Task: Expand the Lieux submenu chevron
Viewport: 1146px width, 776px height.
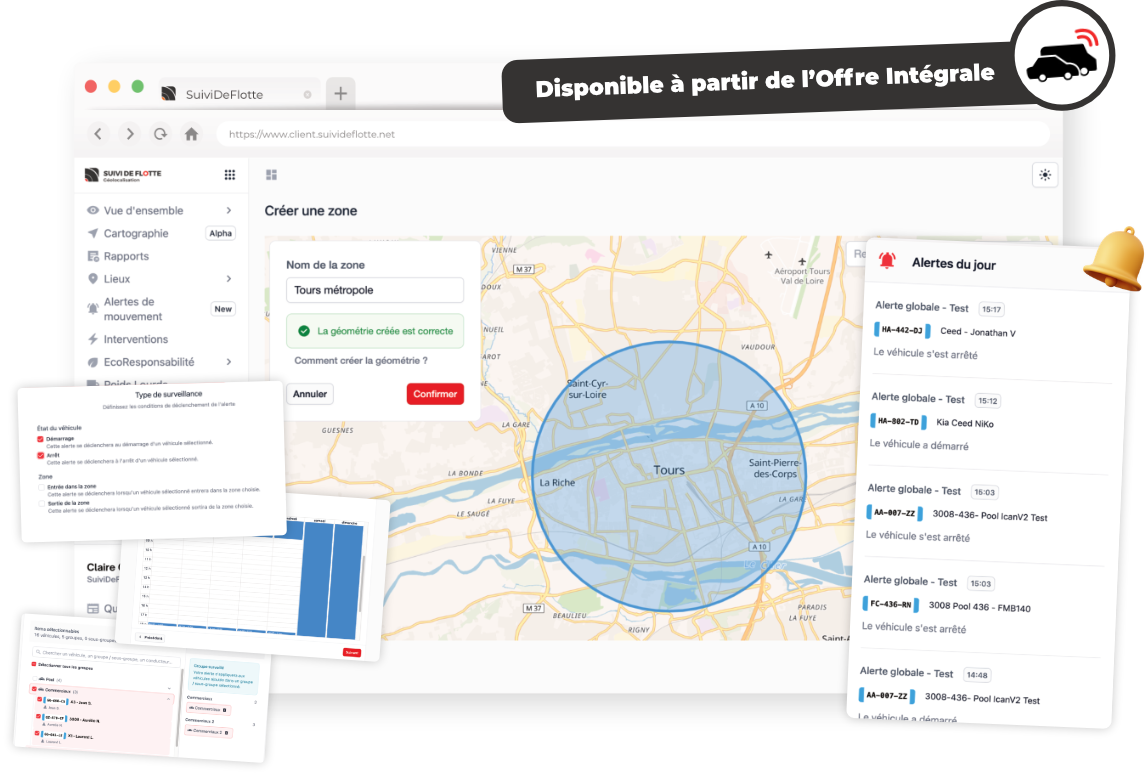Action: pos(229,278)
